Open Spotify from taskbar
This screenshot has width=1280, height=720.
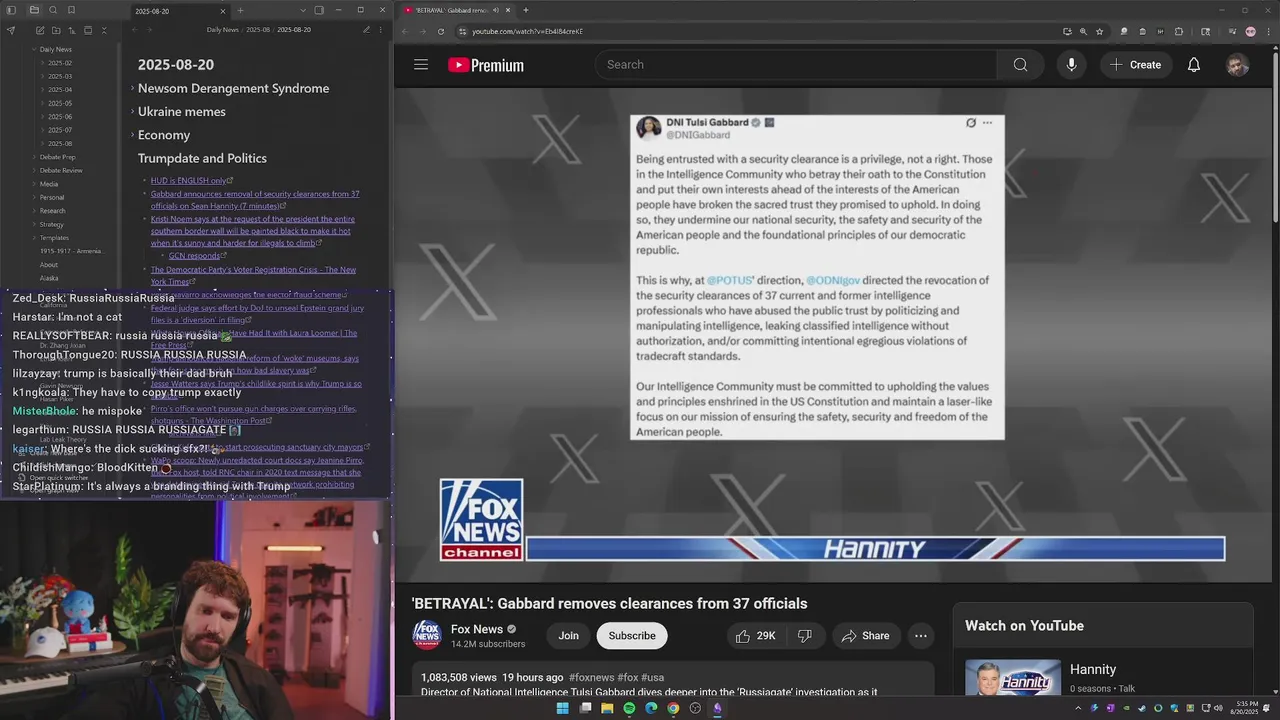tap(629, 708)
